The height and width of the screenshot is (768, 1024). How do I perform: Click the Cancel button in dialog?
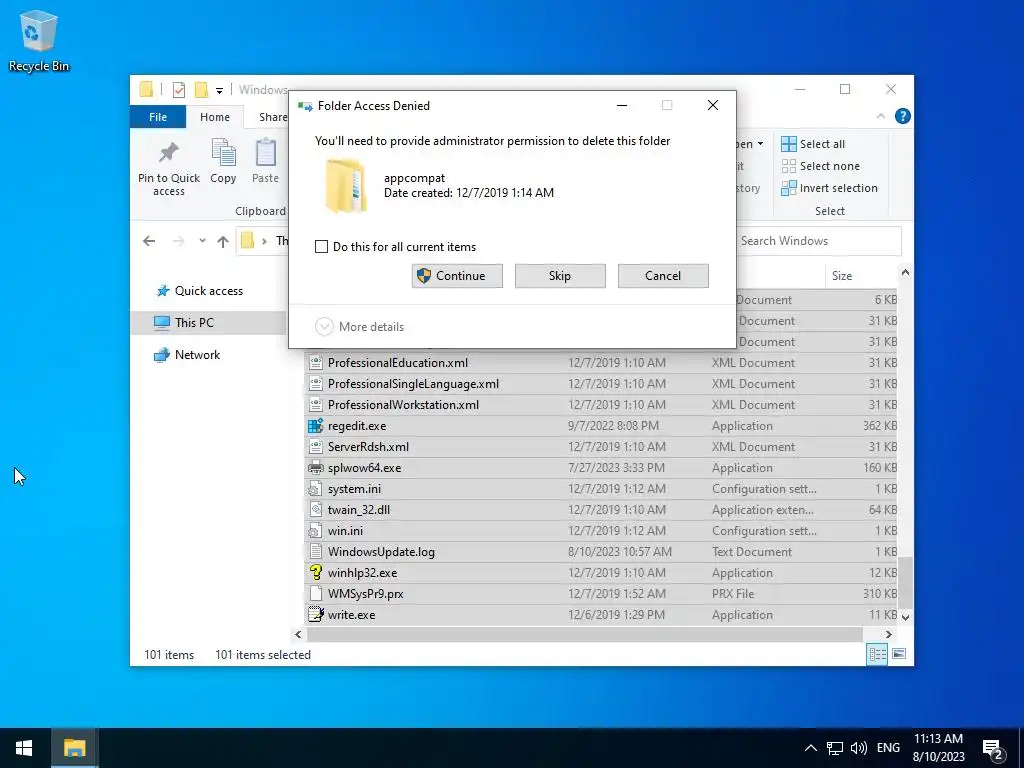[x=663, y=276]
